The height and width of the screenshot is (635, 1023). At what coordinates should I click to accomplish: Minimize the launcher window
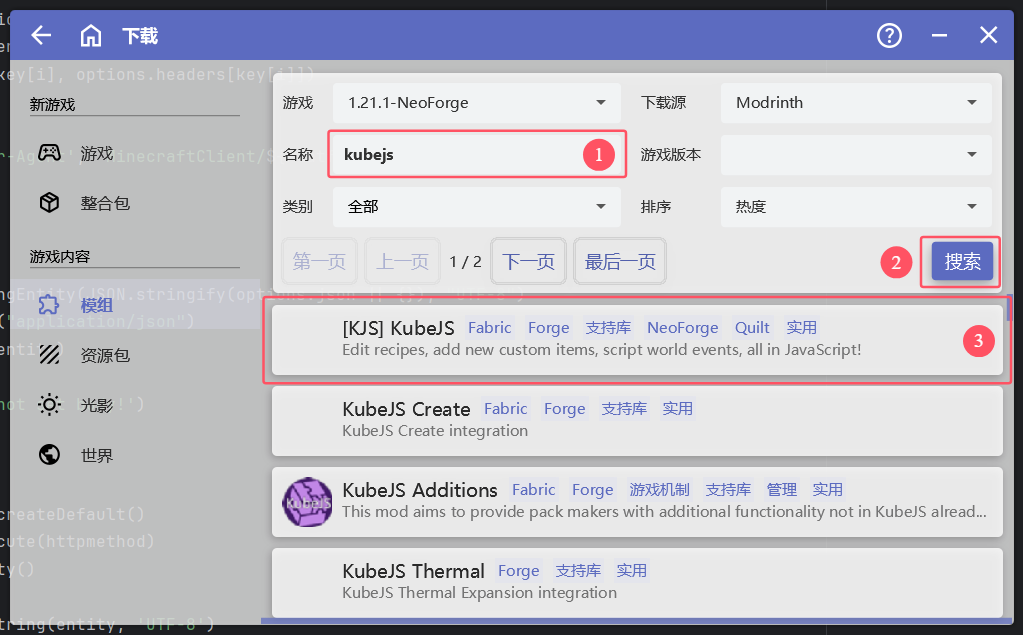939,35
